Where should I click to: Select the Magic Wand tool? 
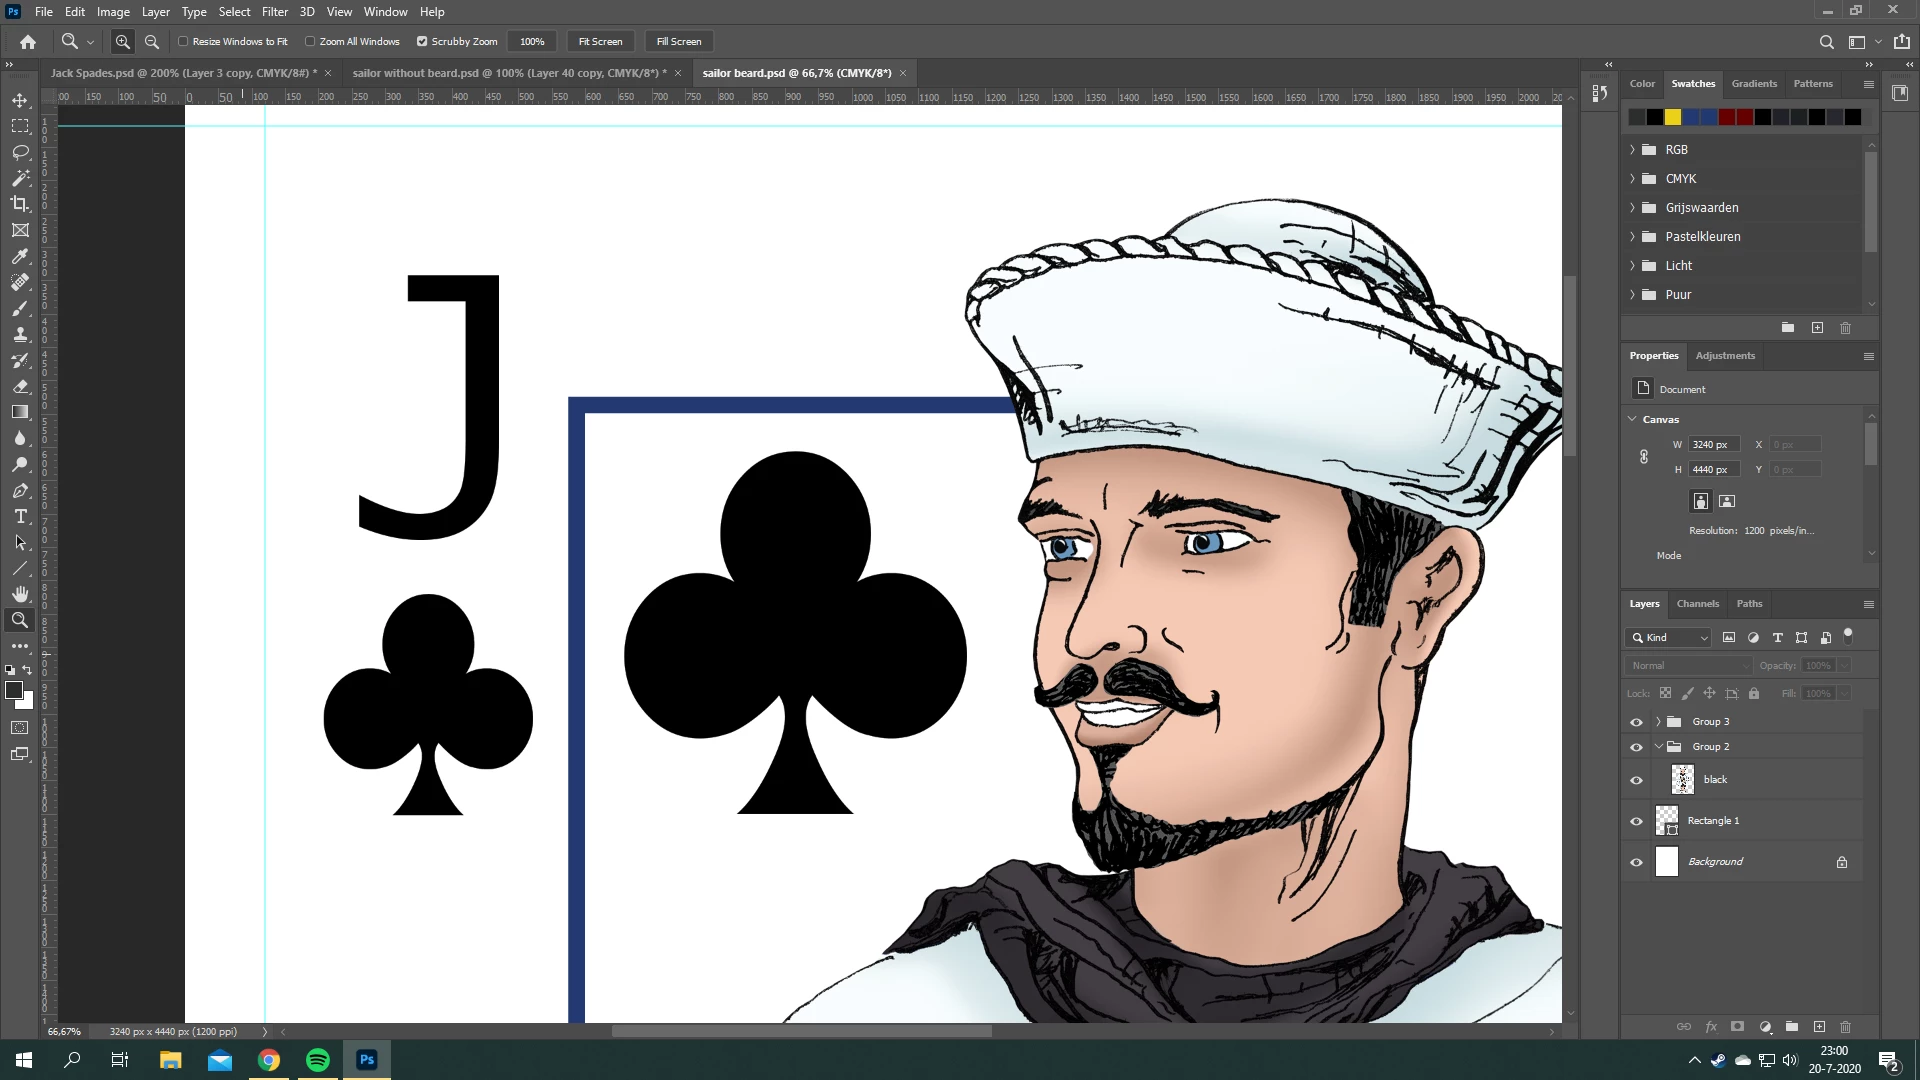coord(20,178)
